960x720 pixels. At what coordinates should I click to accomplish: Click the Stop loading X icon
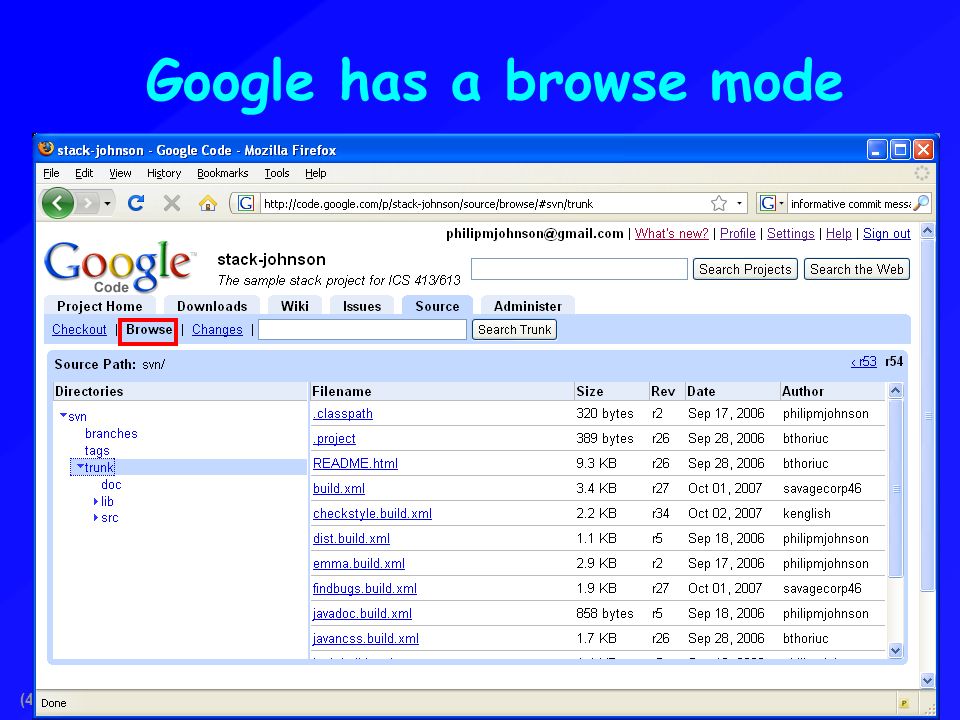click(172, 203)
